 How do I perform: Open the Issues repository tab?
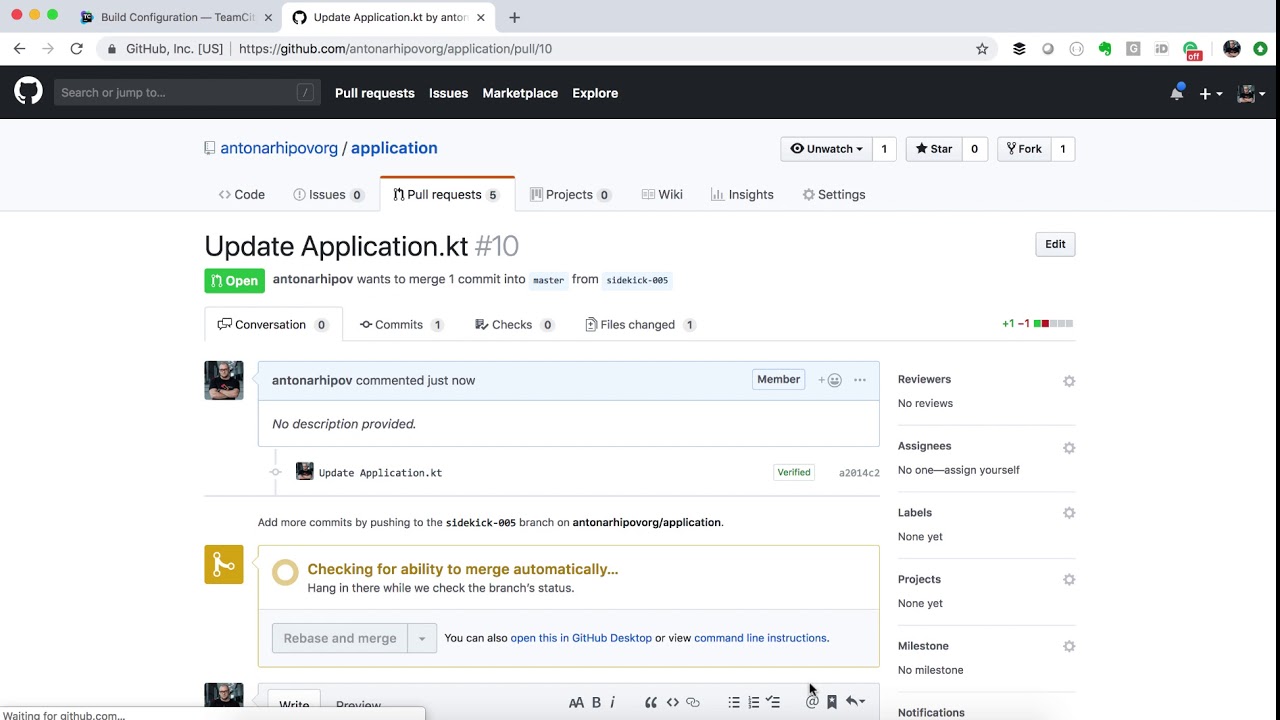click(328, 194)
